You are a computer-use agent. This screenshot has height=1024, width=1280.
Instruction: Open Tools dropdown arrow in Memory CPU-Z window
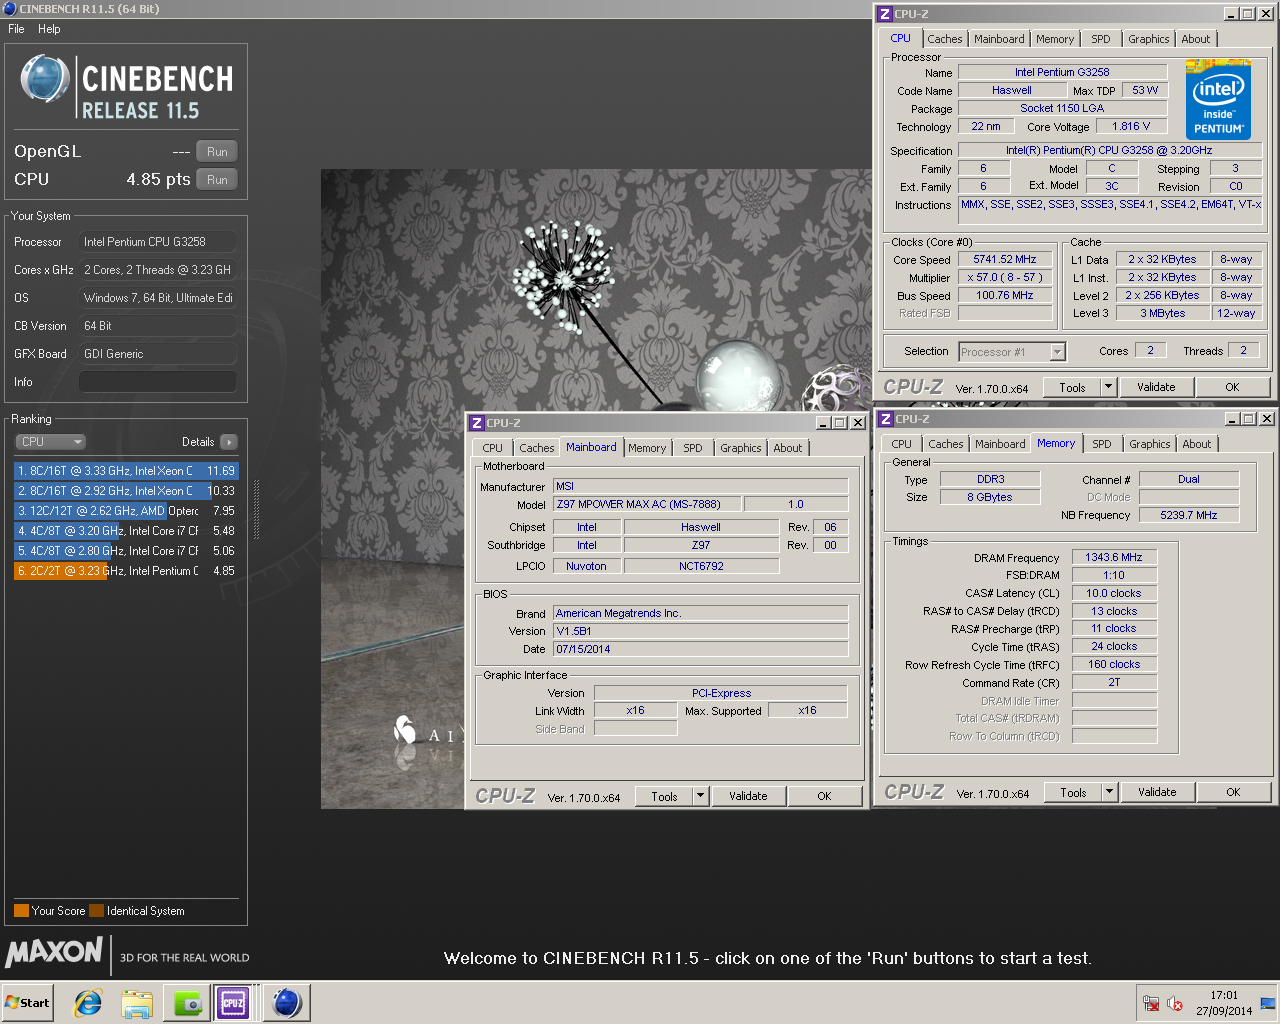click(x=1109, y=793)
